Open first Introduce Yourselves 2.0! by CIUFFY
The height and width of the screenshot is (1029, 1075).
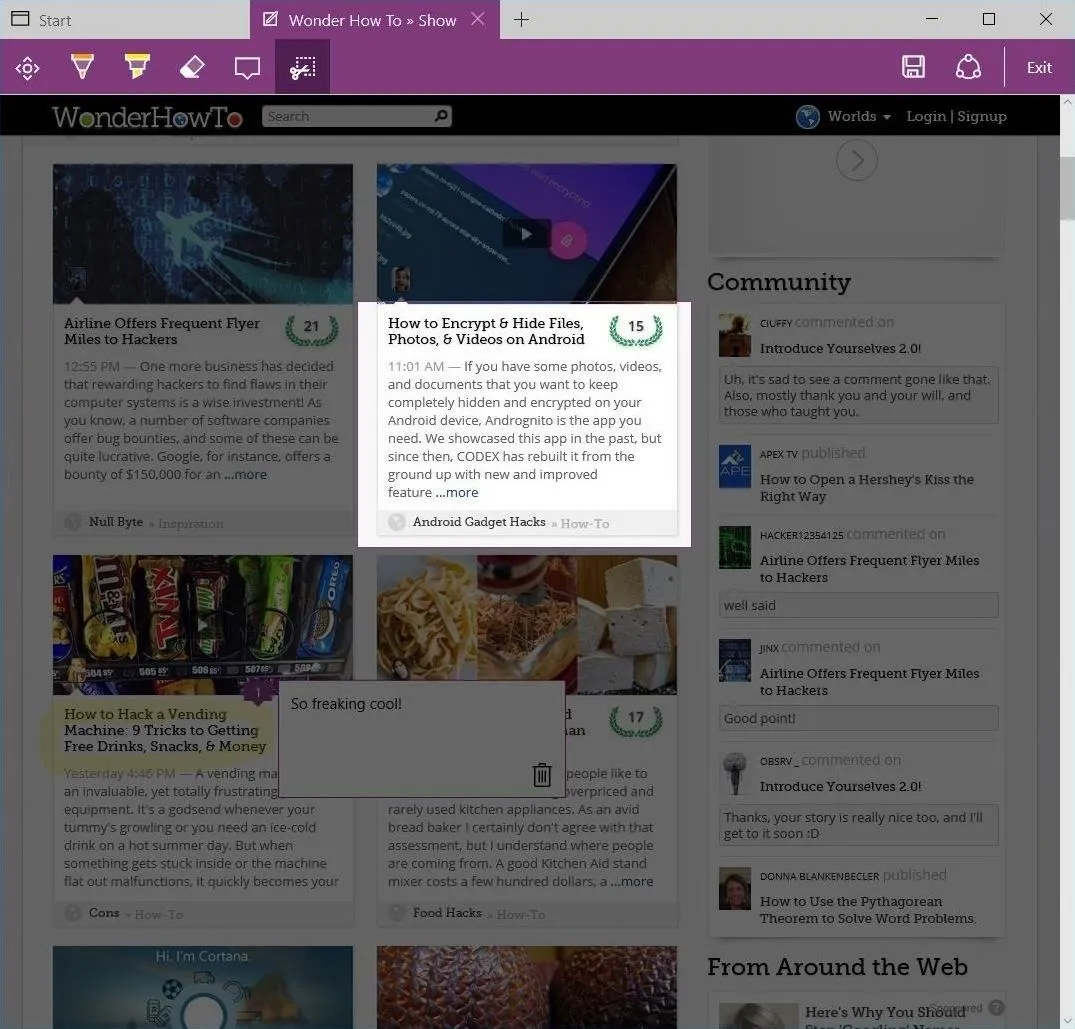pyautogui.click(x=840, y=348)
